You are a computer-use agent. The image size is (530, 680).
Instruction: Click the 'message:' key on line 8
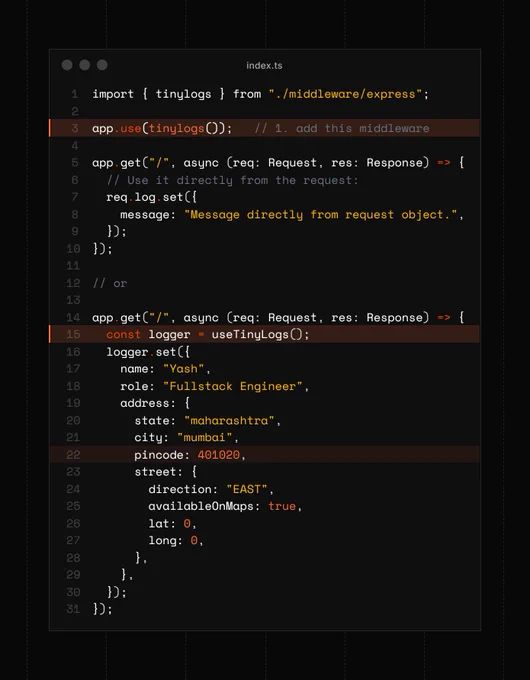click(x=148, y=215)
